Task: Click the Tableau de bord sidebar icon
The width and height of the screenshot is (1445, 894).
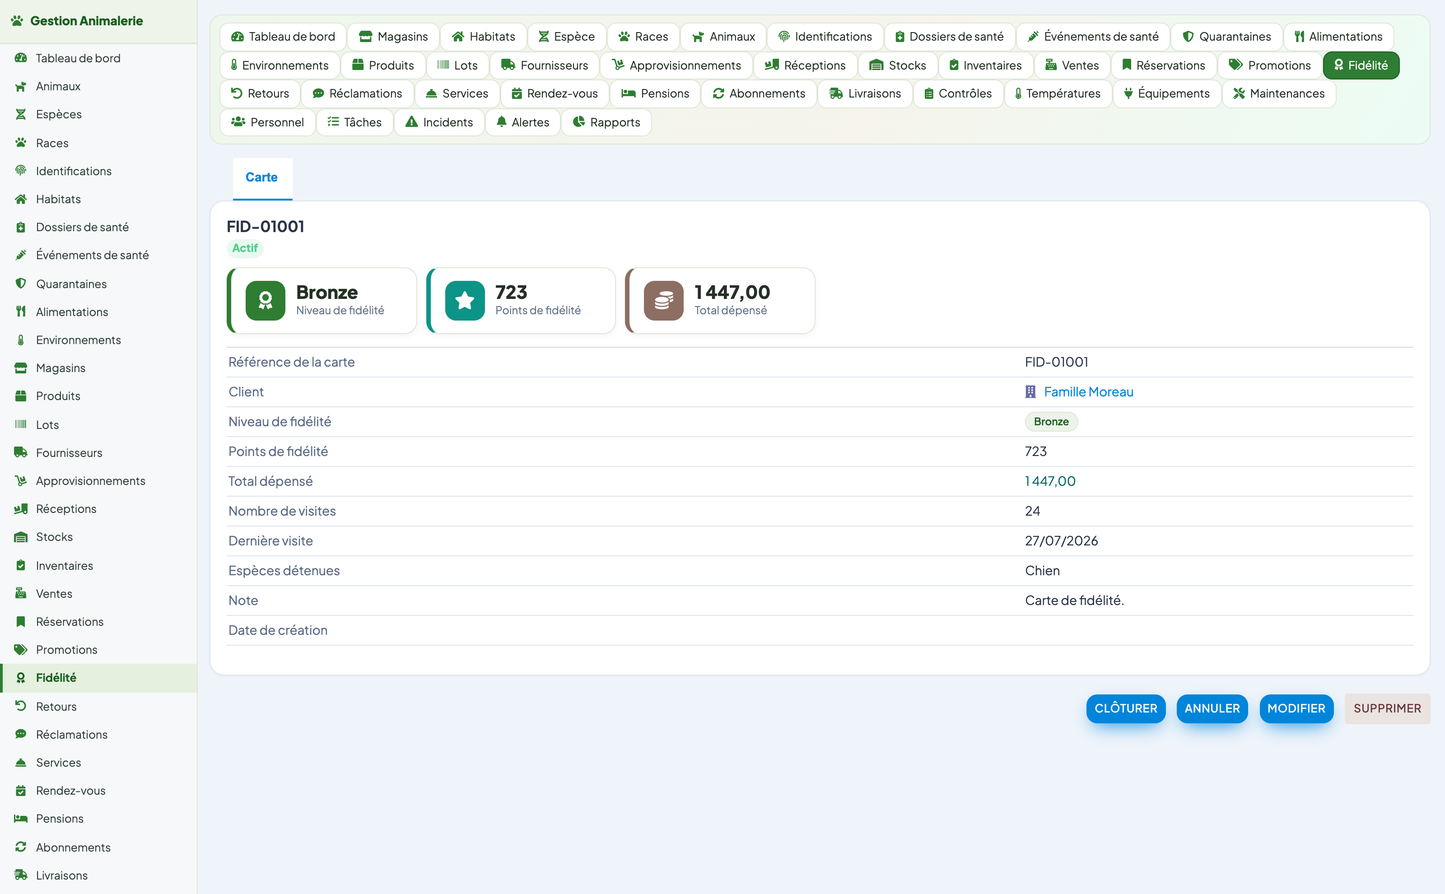Action: (21, 58)
